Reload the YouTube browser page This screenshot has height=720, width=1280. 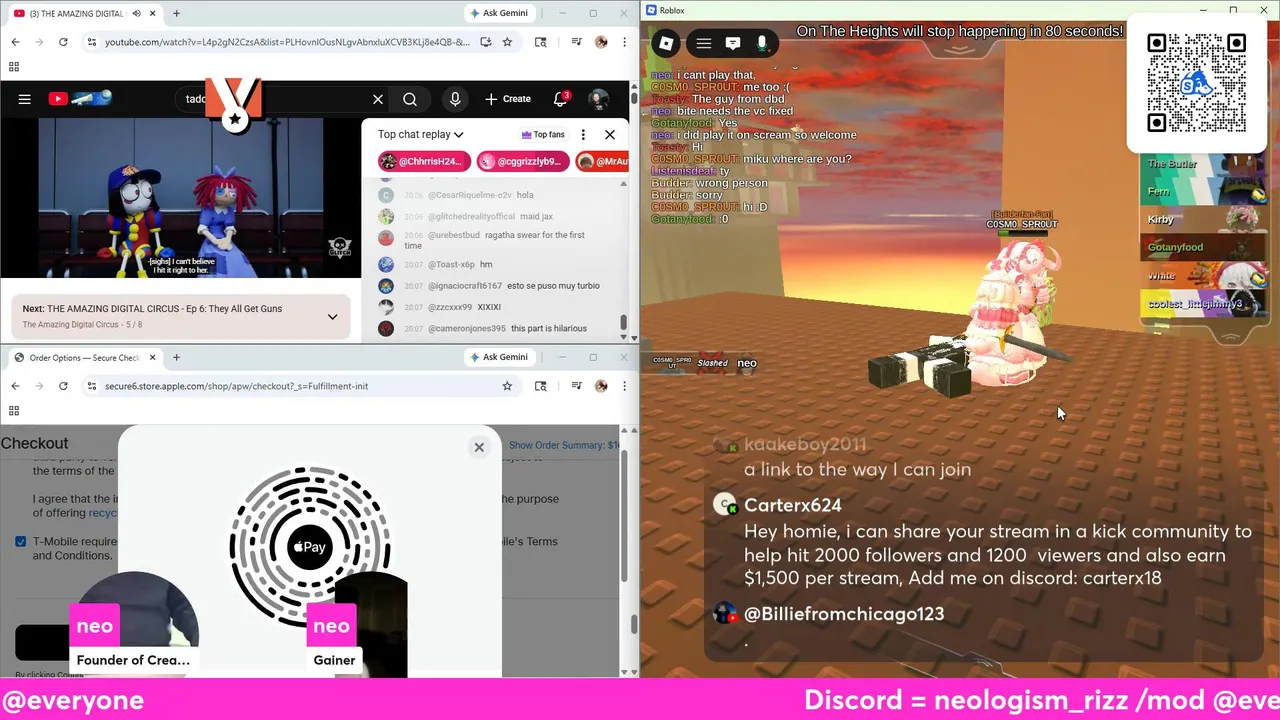[63, 42]
